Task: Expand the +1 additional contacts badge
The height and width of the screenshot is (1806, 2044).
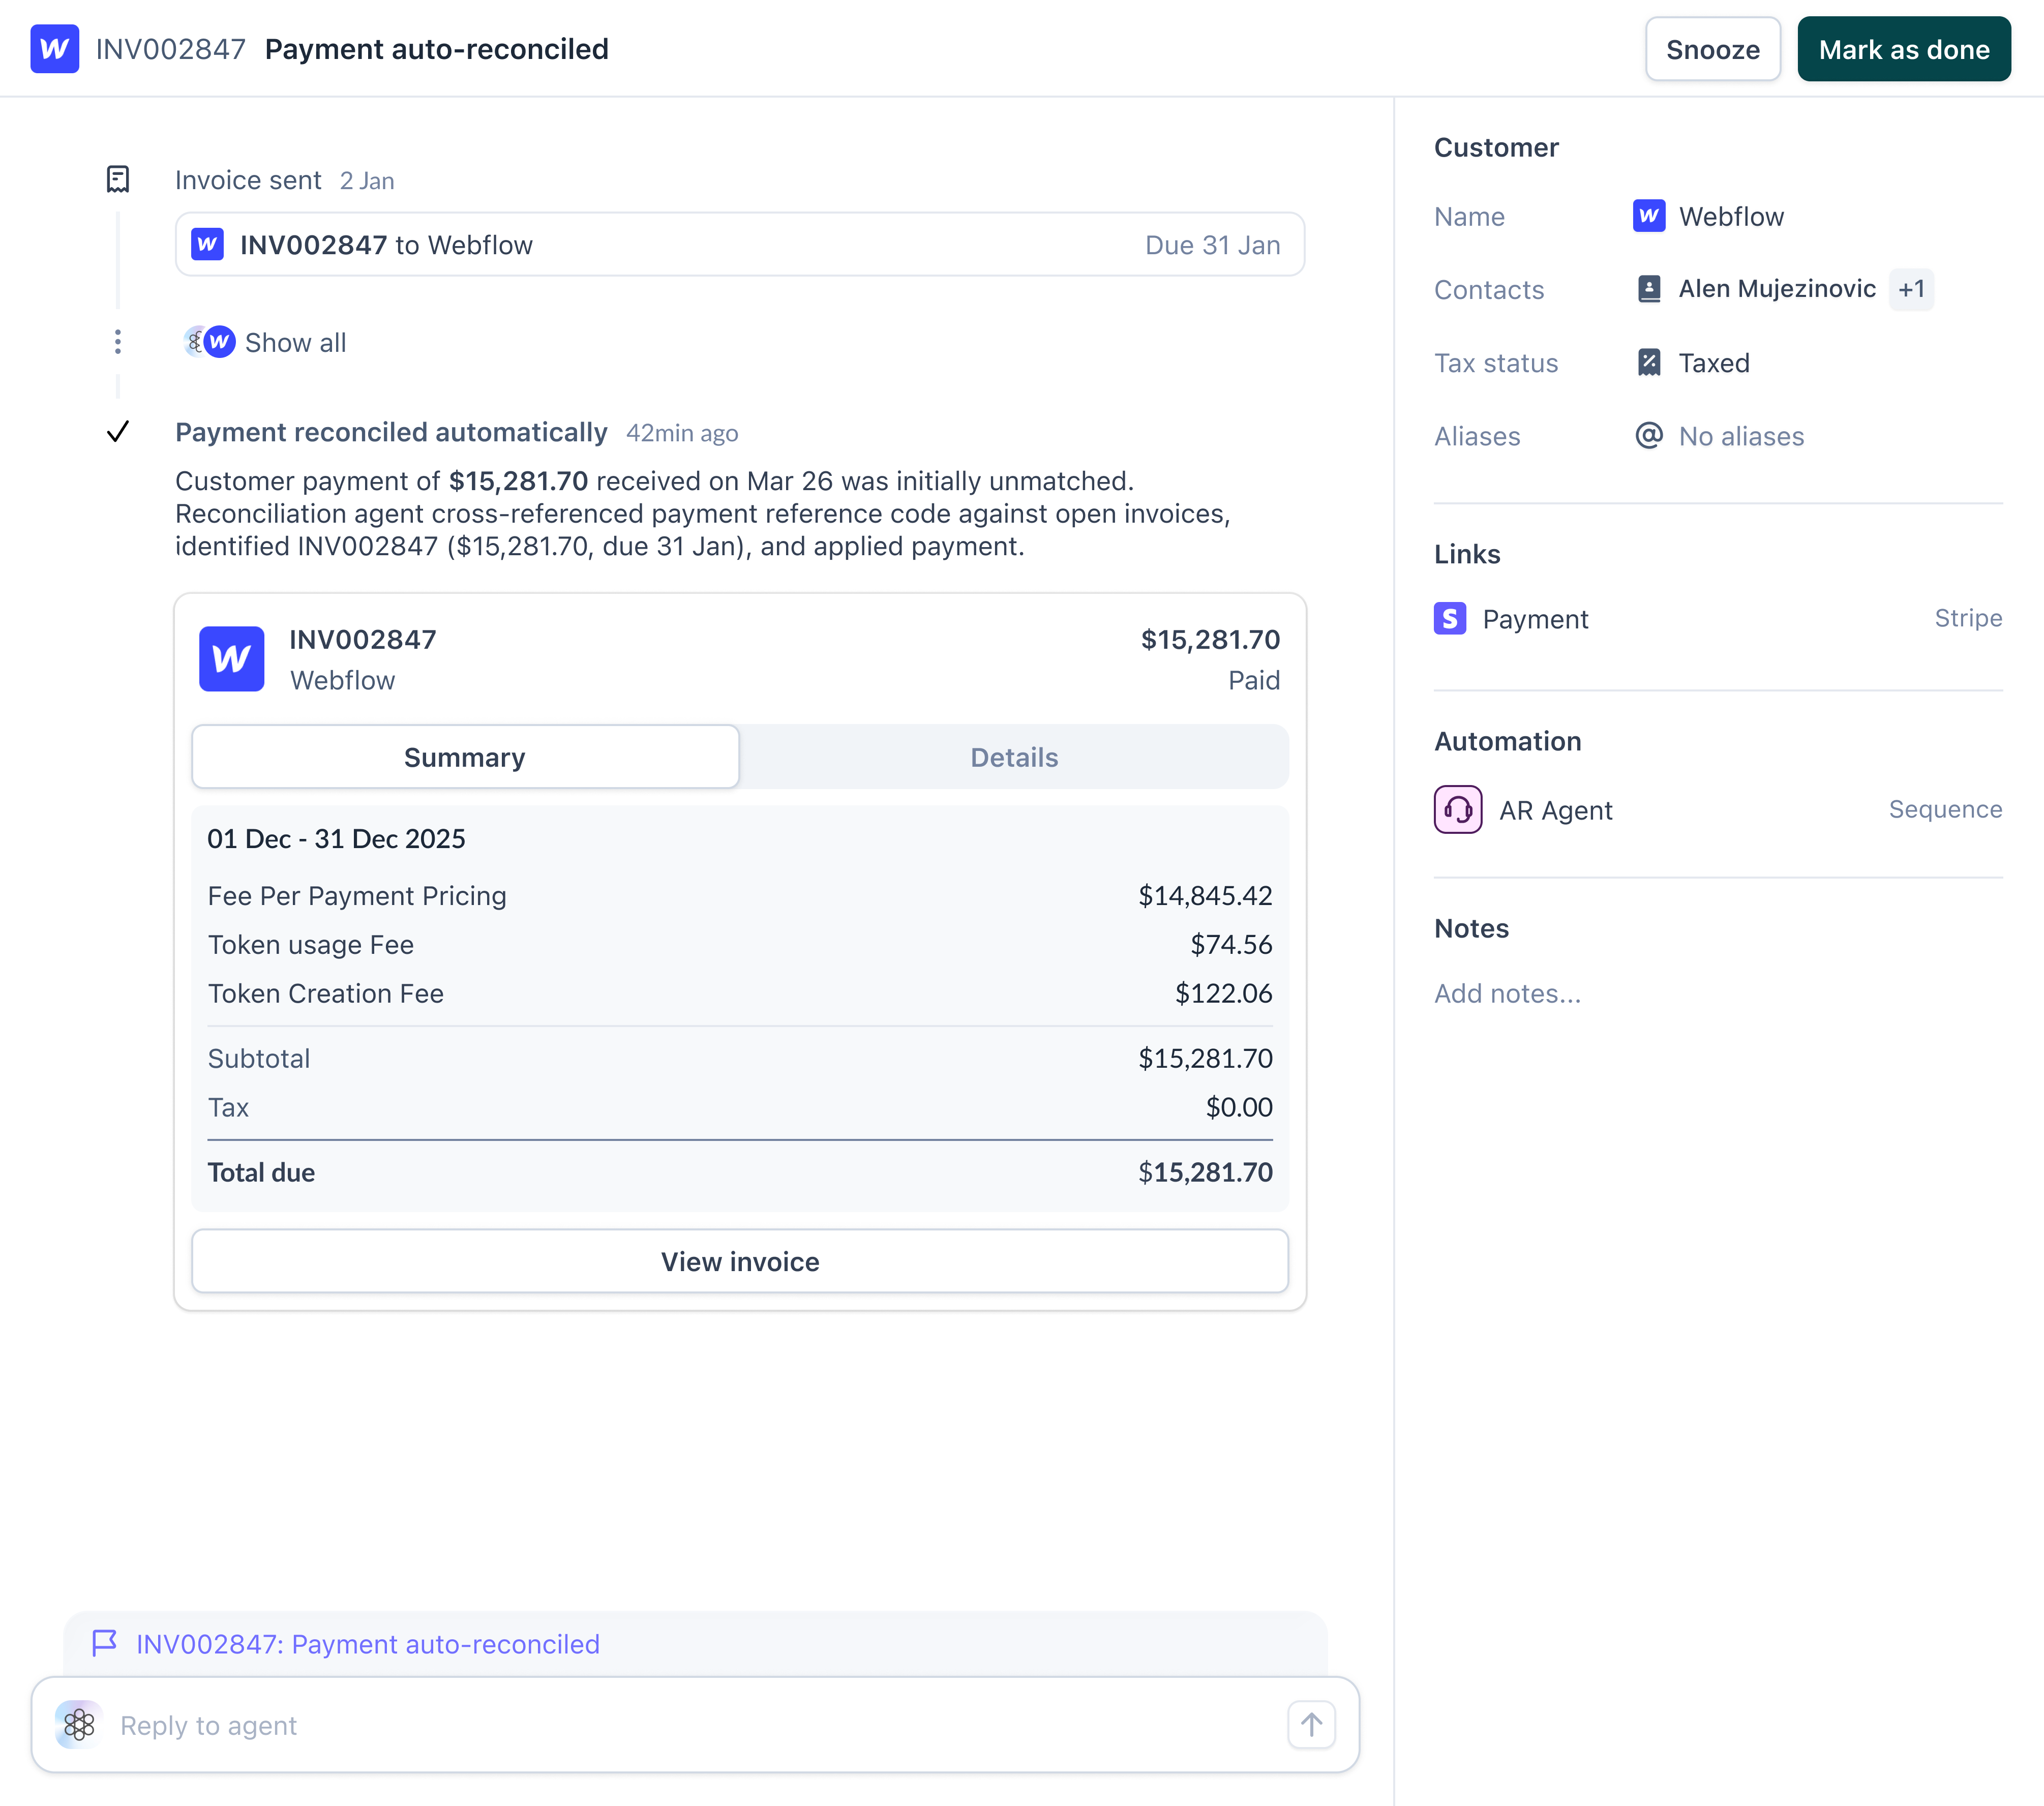Action: 1911,289
